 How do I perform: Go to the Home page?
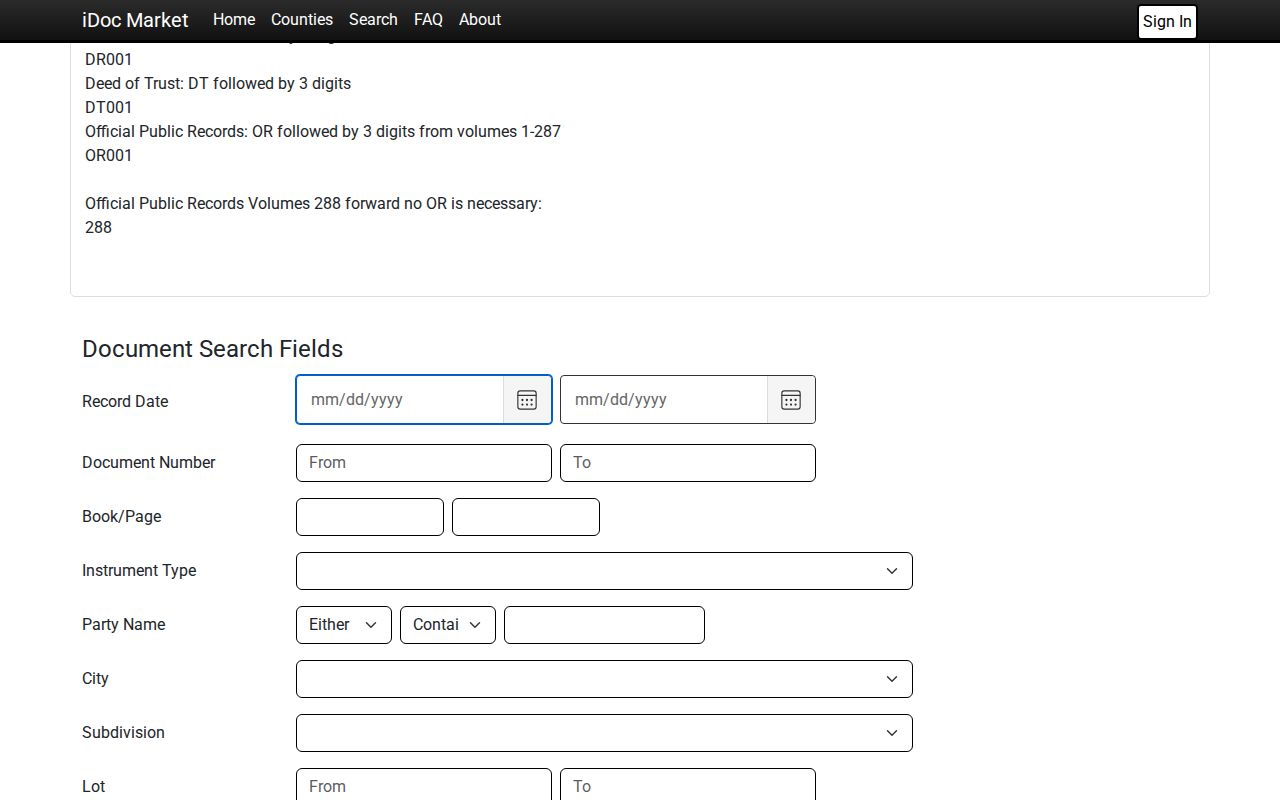click(x=234, y=20)
